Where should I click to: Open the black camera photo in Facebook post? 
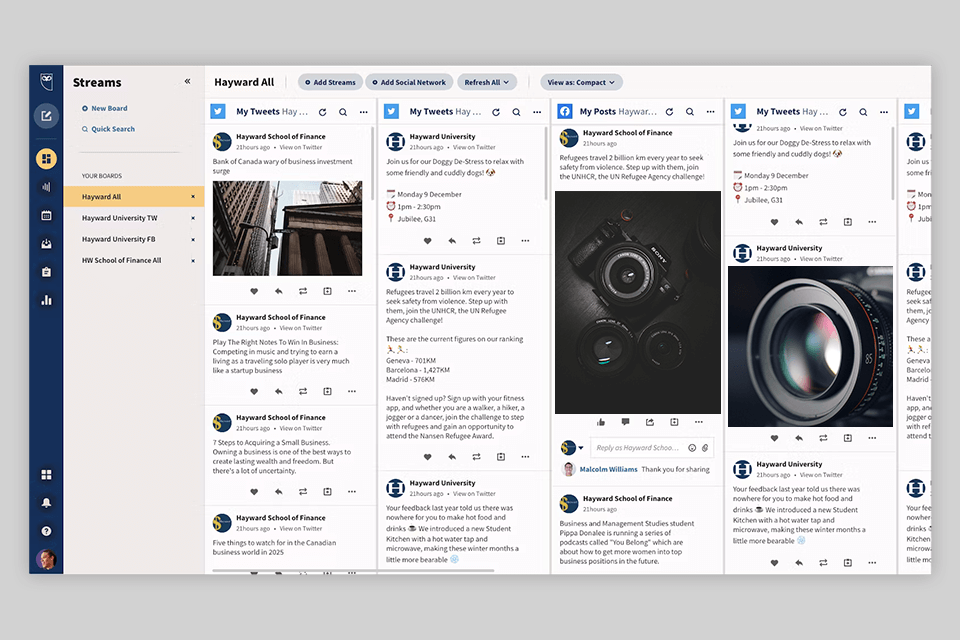tap(638, 303)
